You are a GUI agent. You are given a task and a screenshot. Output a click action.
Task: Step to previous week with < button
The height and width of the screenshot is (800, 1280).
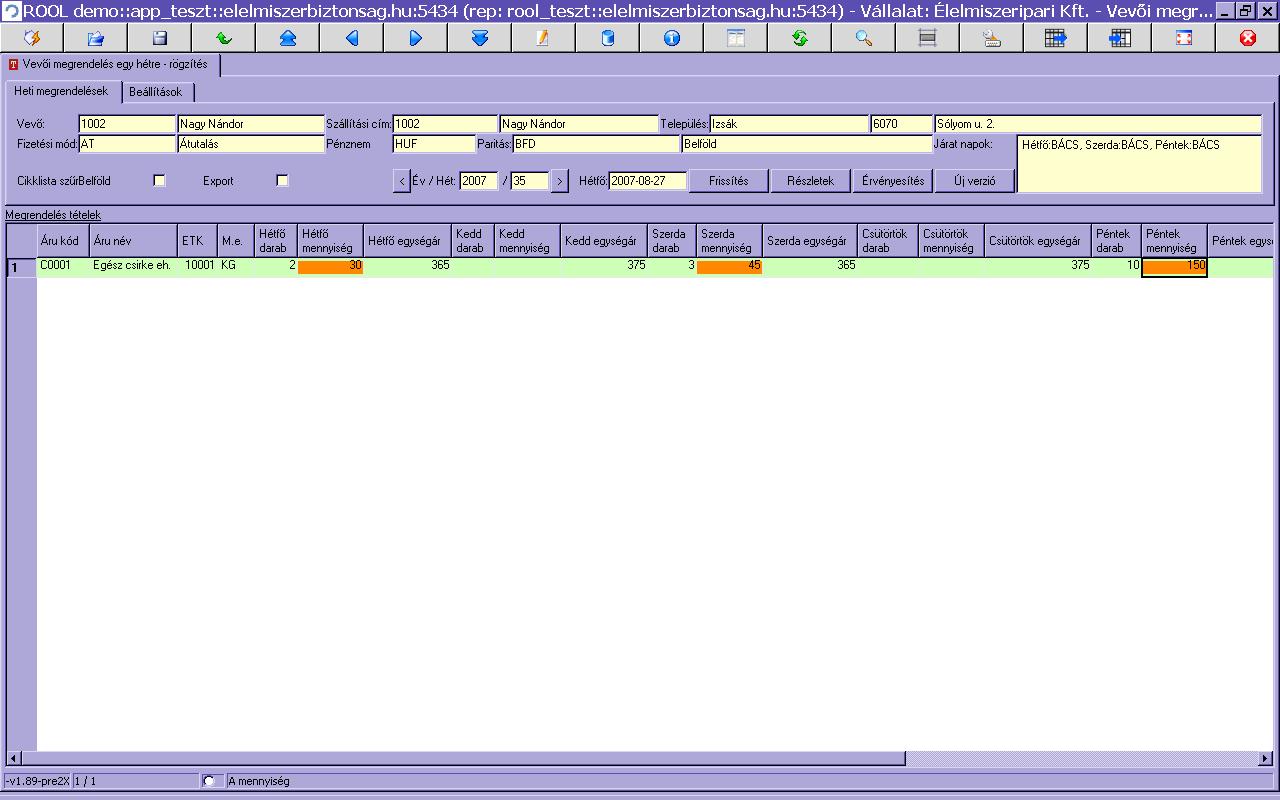(401, 181)
